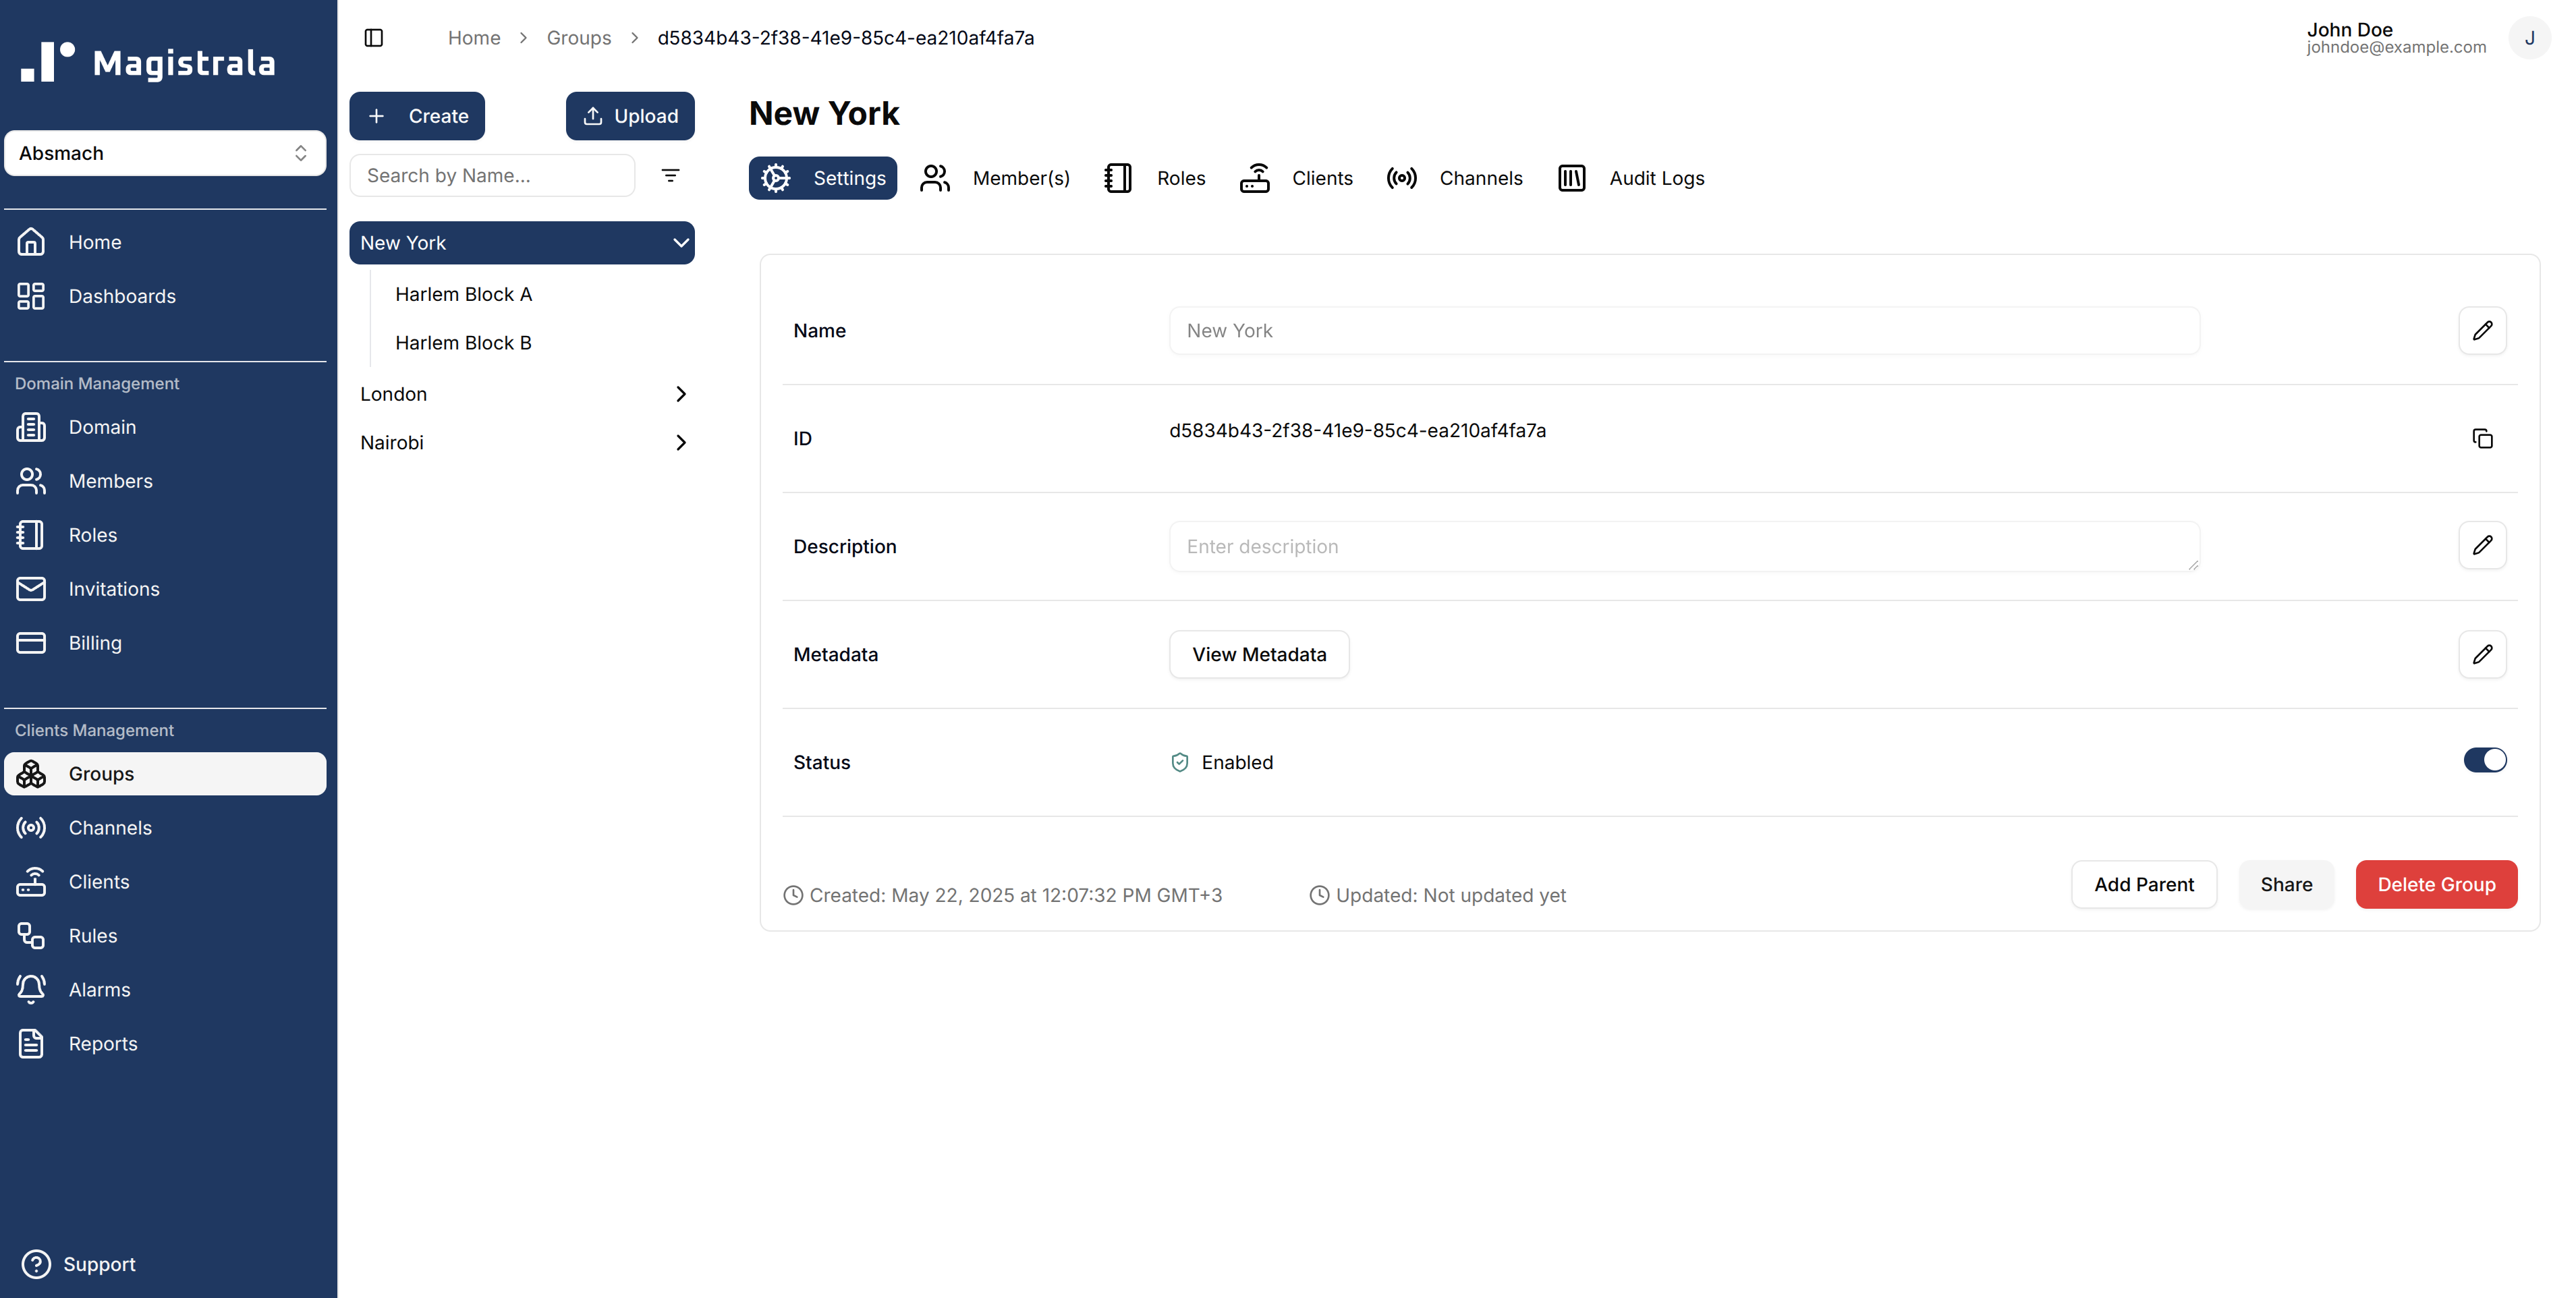Disable the group Status toggle
The image size is (2576, 1298).
point(2485,760)
